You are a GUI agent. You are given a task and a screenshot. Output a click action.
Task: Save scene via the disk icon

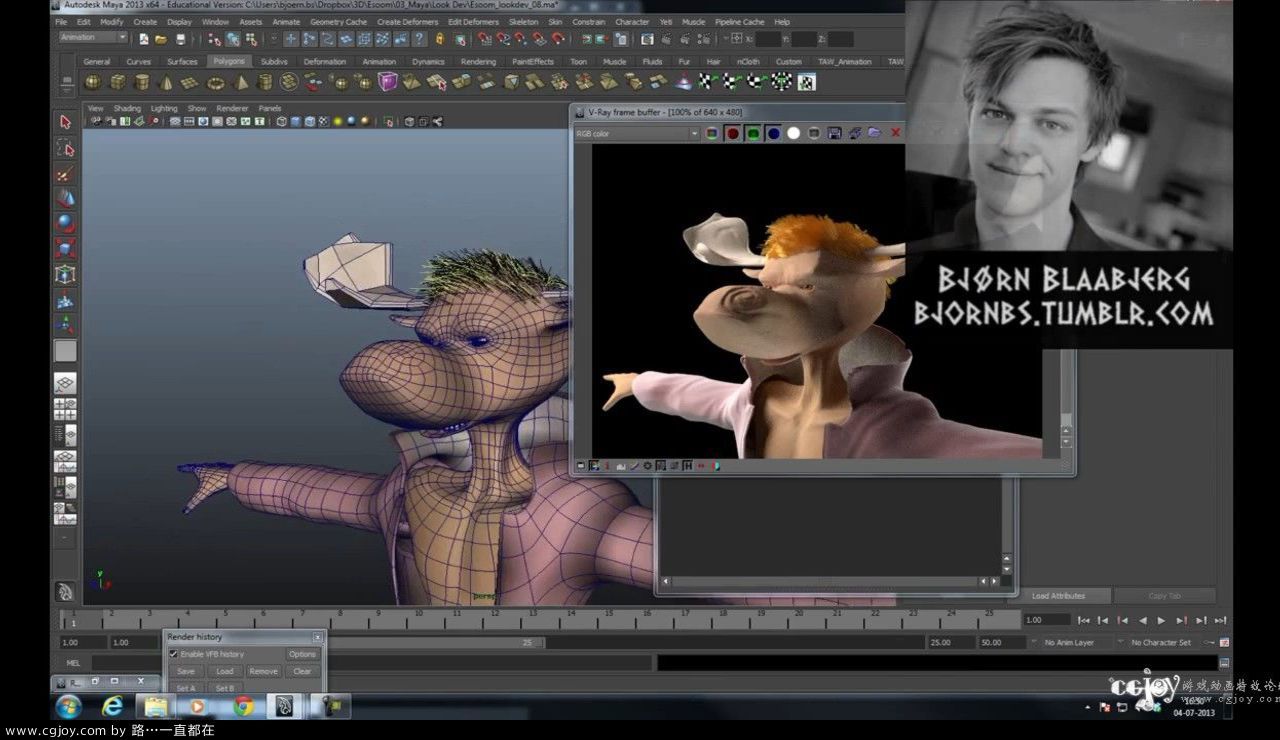point(181,39)
